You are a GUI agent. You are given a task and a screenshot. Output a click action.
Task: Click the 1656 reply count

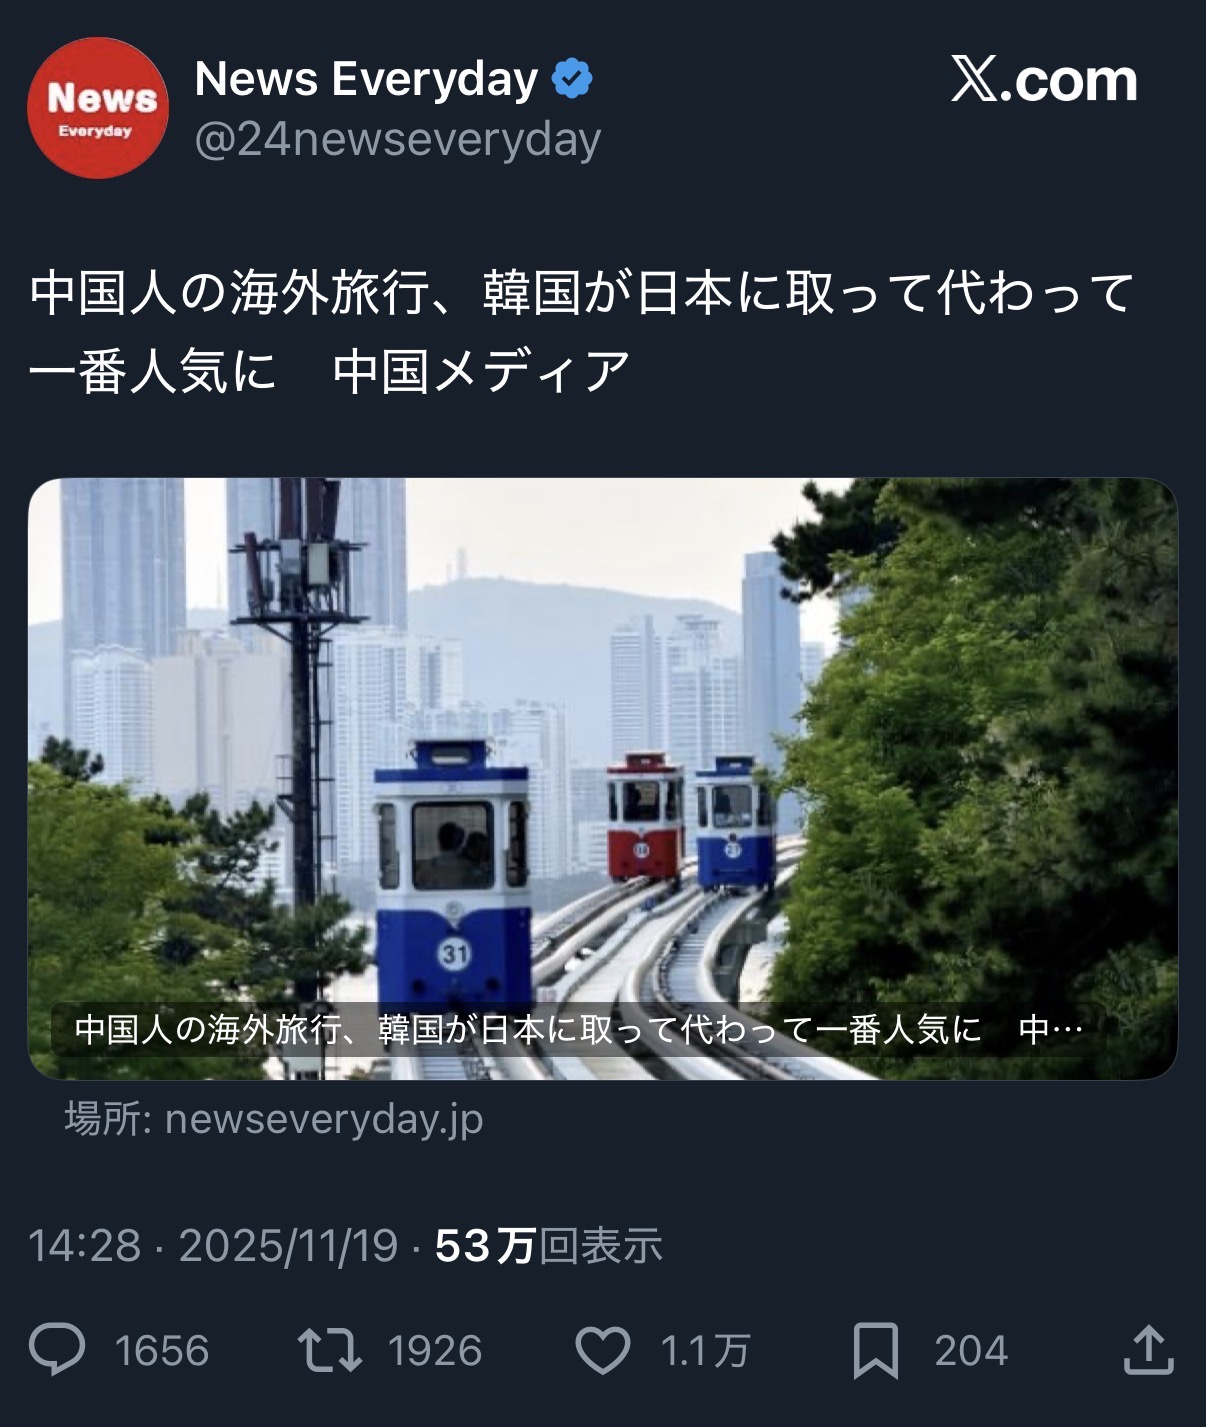[x=162, y=1351]
